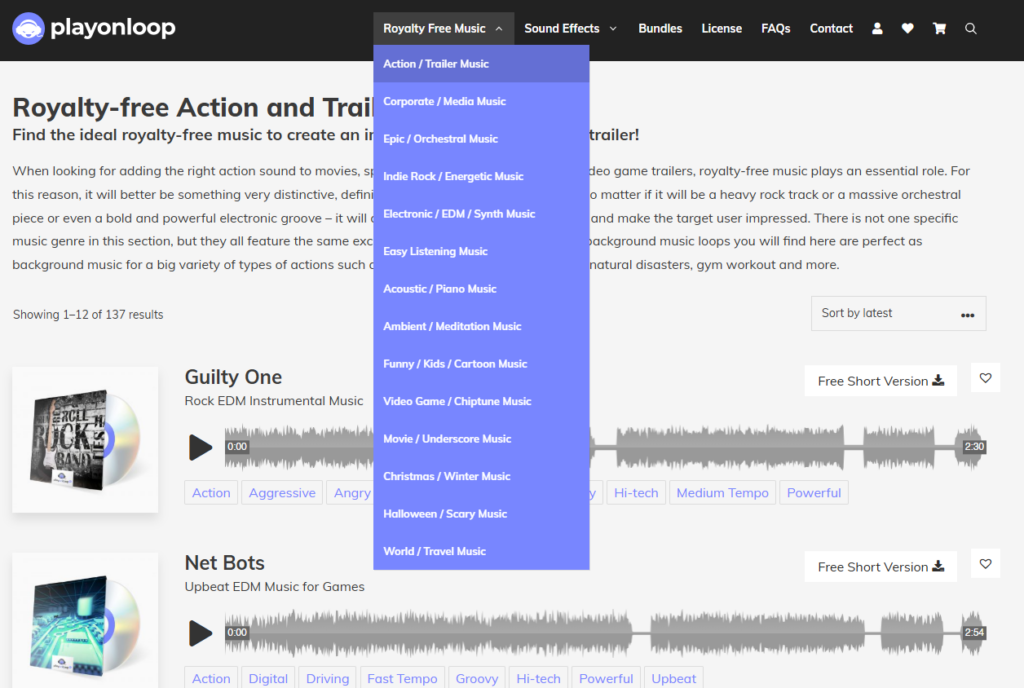
Task: Select Video Game / Chiptune Music
Action: pyautogui.click(x=481, y=401)
